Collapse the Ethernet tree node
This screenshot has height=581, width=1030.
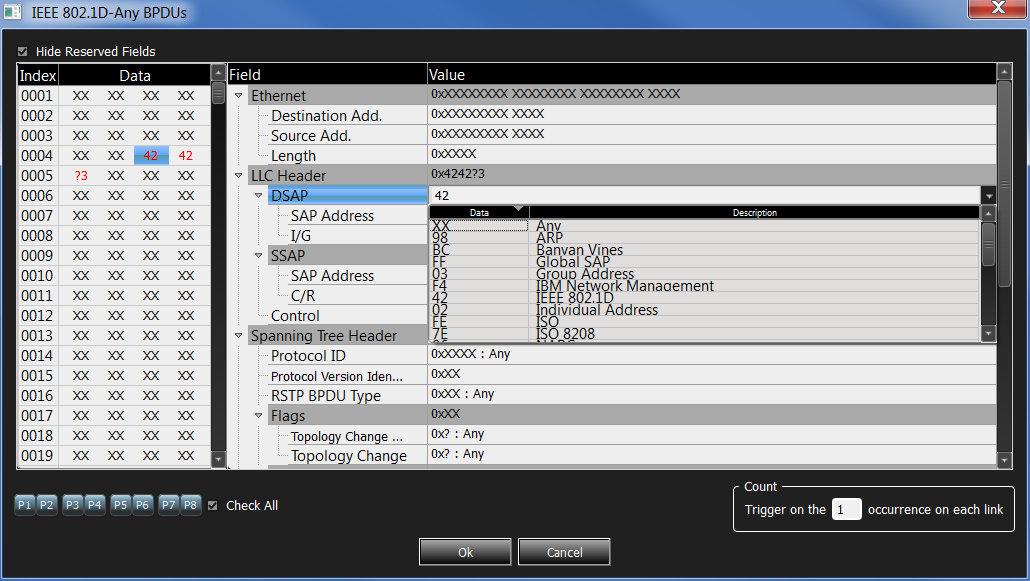point(238,96)
